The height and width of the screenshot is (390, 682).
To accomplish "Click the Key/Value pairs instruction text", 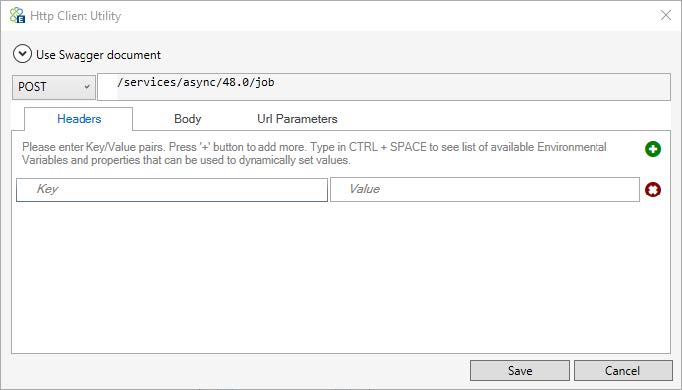I will click(x=314, y=153).
